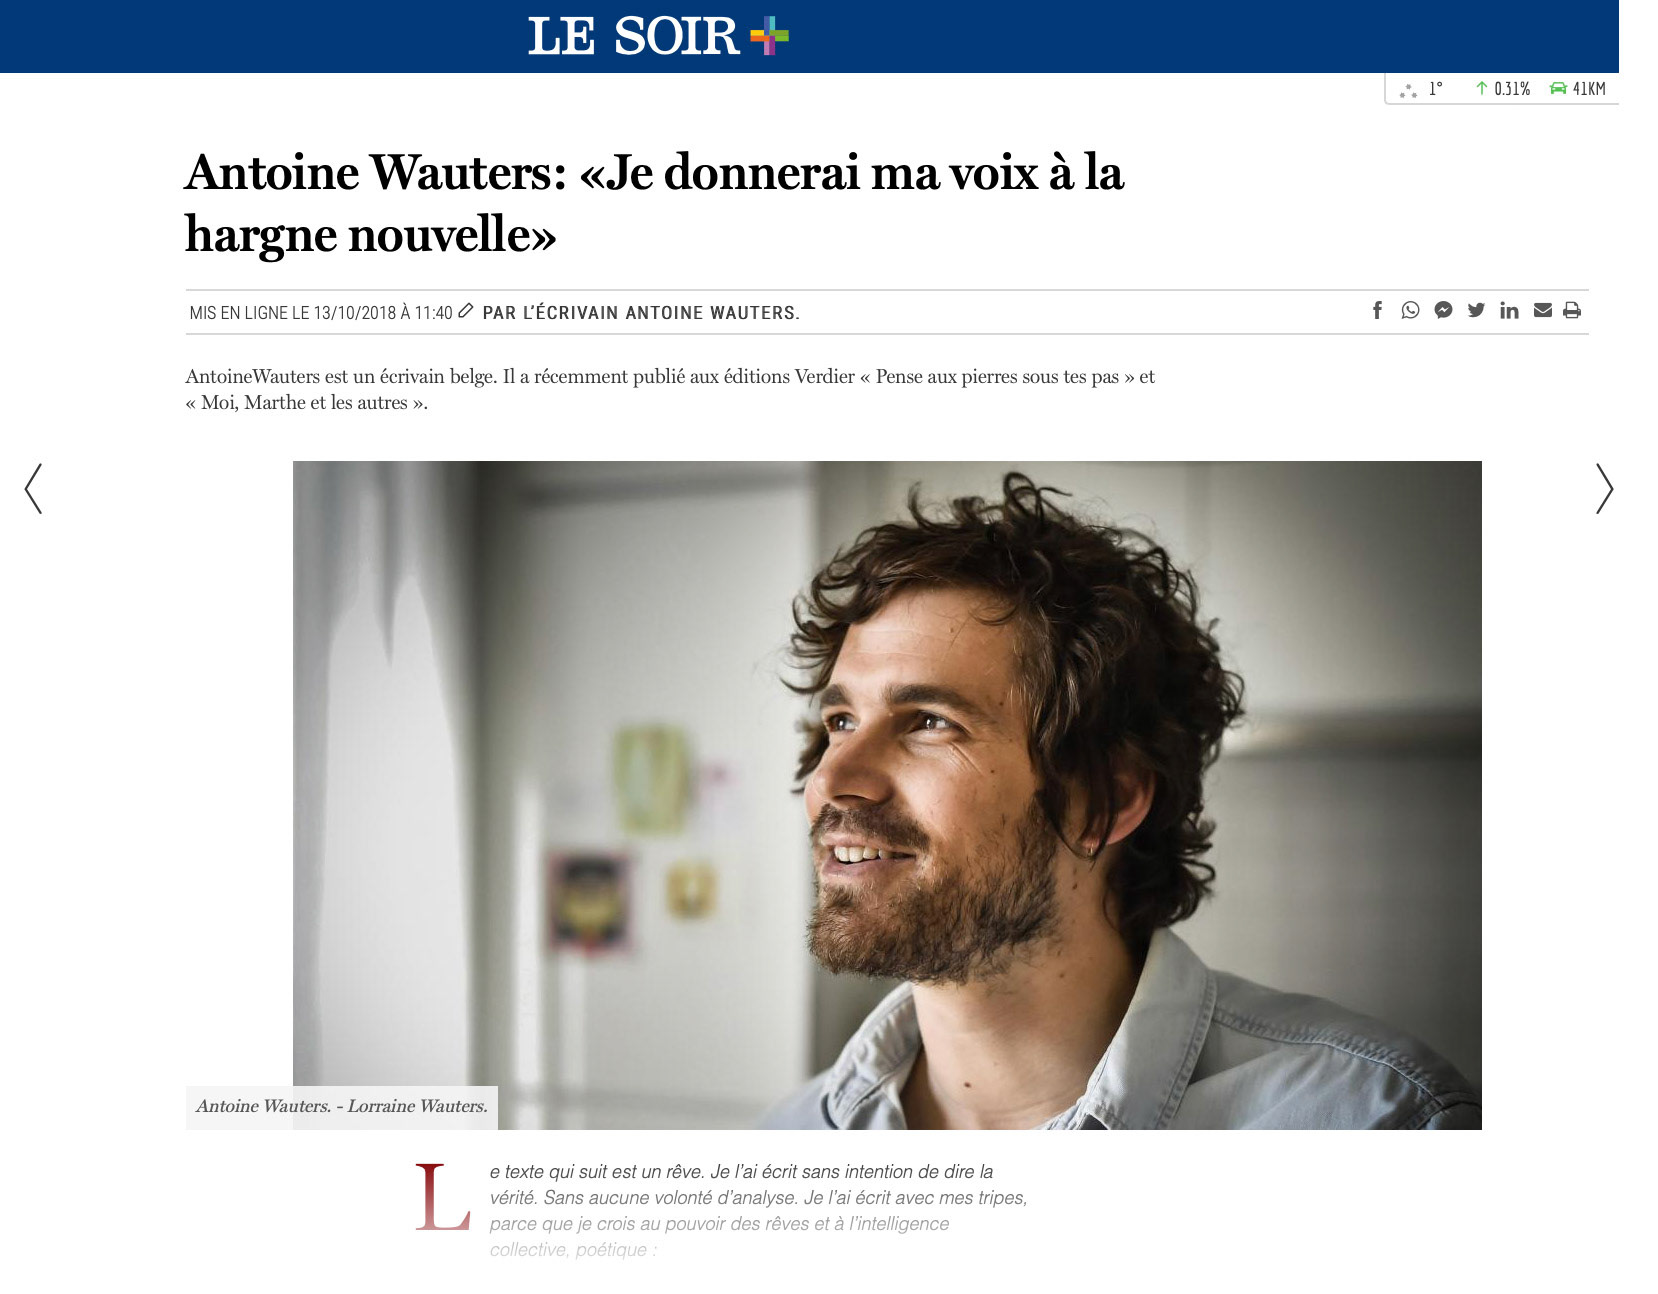Click the pencil icon beside publication time
The image size is (1658, 1294).
pyautogui.click(x=465, y=311)
